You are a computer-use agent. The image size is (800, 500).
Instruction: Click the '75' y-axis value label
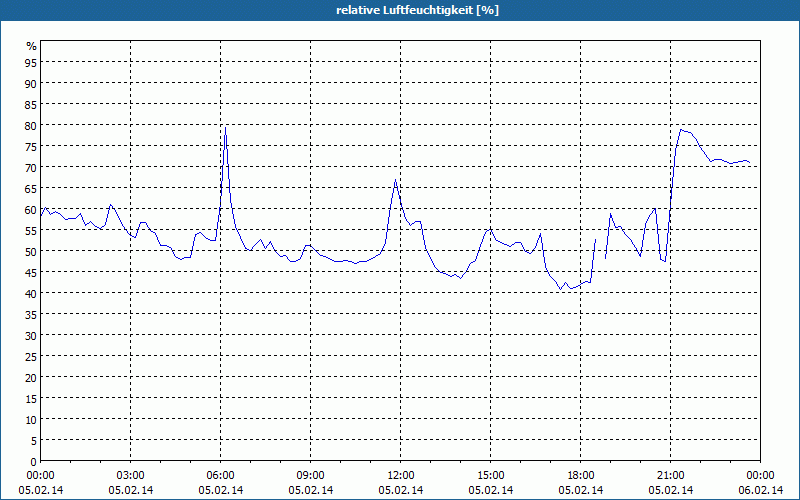[x=31, y=147]
